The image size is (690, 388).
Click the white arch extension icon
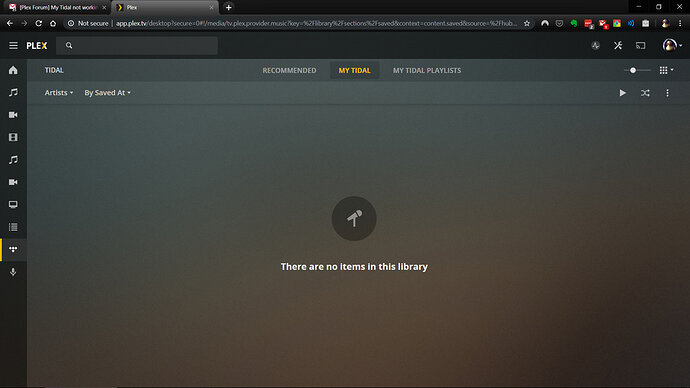tap(545, 23)
